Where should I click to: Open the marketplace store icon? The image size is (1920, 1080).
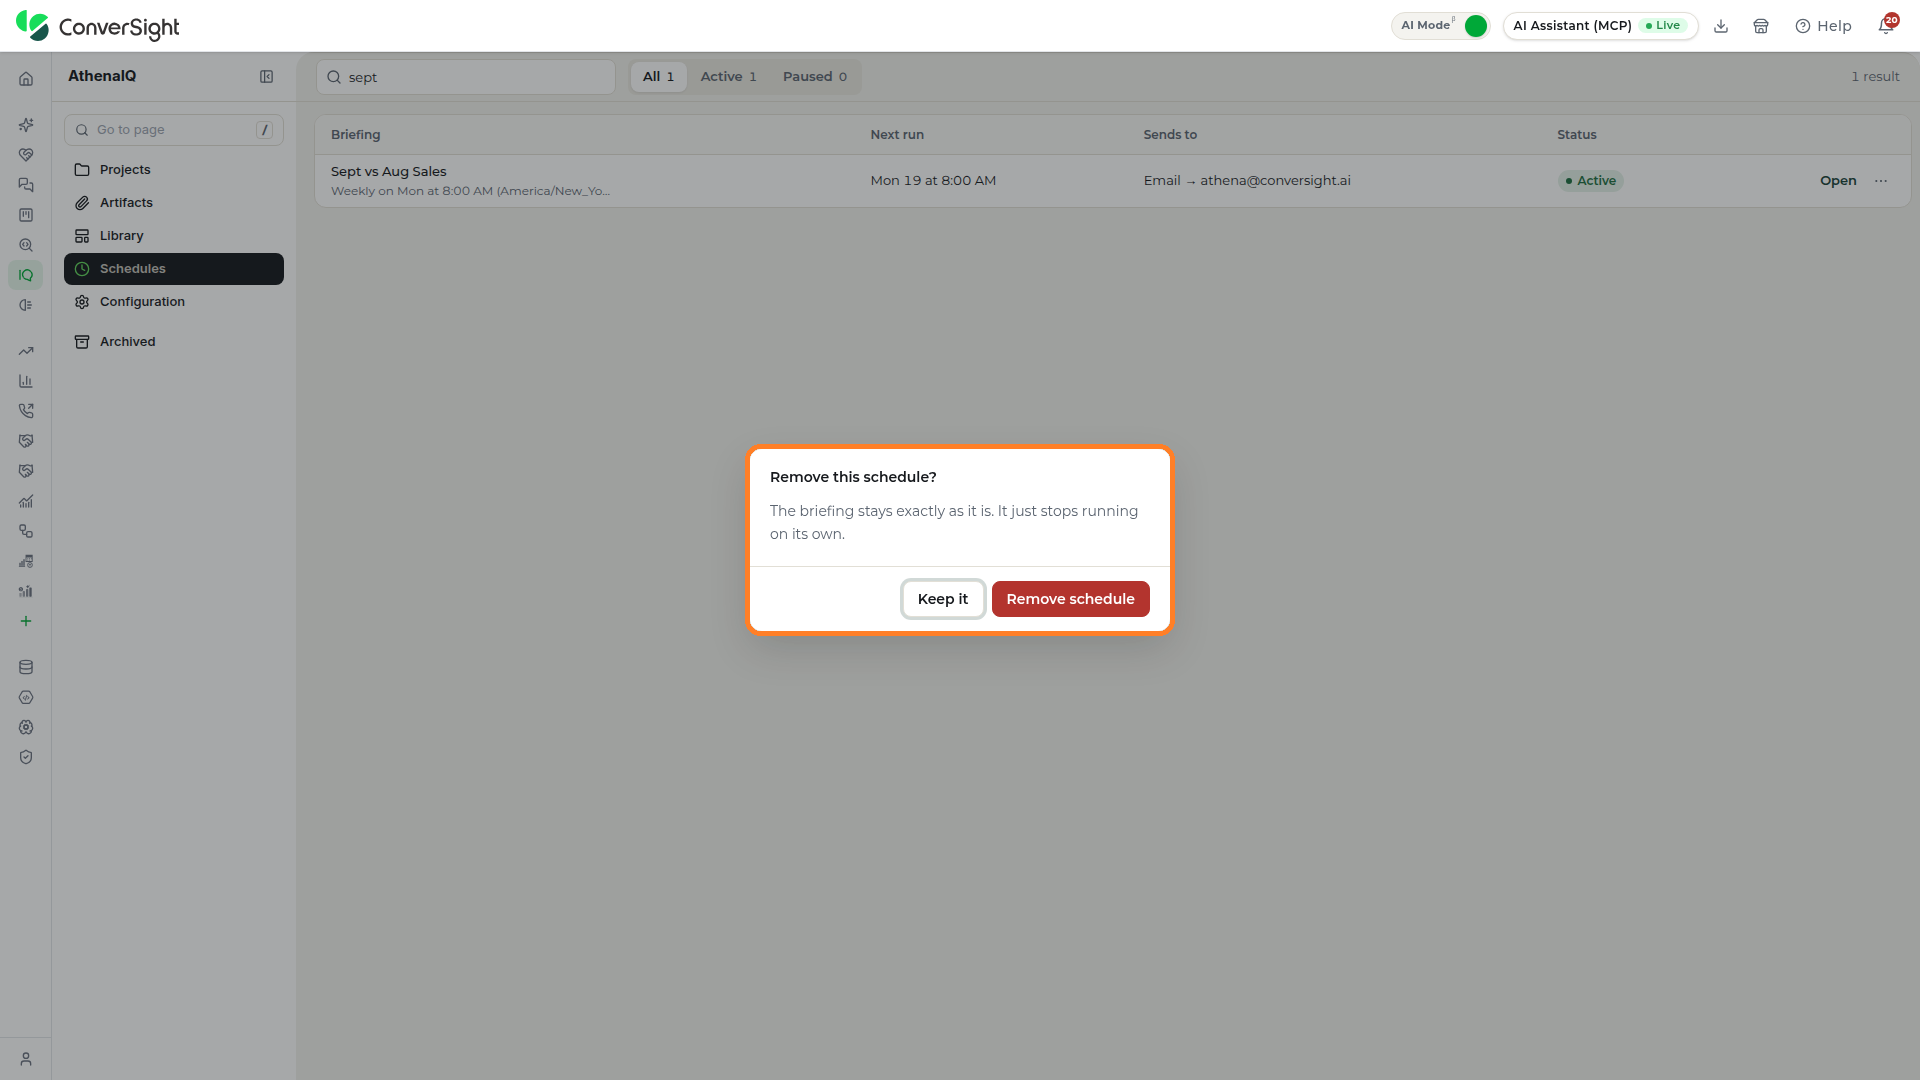1761,26
